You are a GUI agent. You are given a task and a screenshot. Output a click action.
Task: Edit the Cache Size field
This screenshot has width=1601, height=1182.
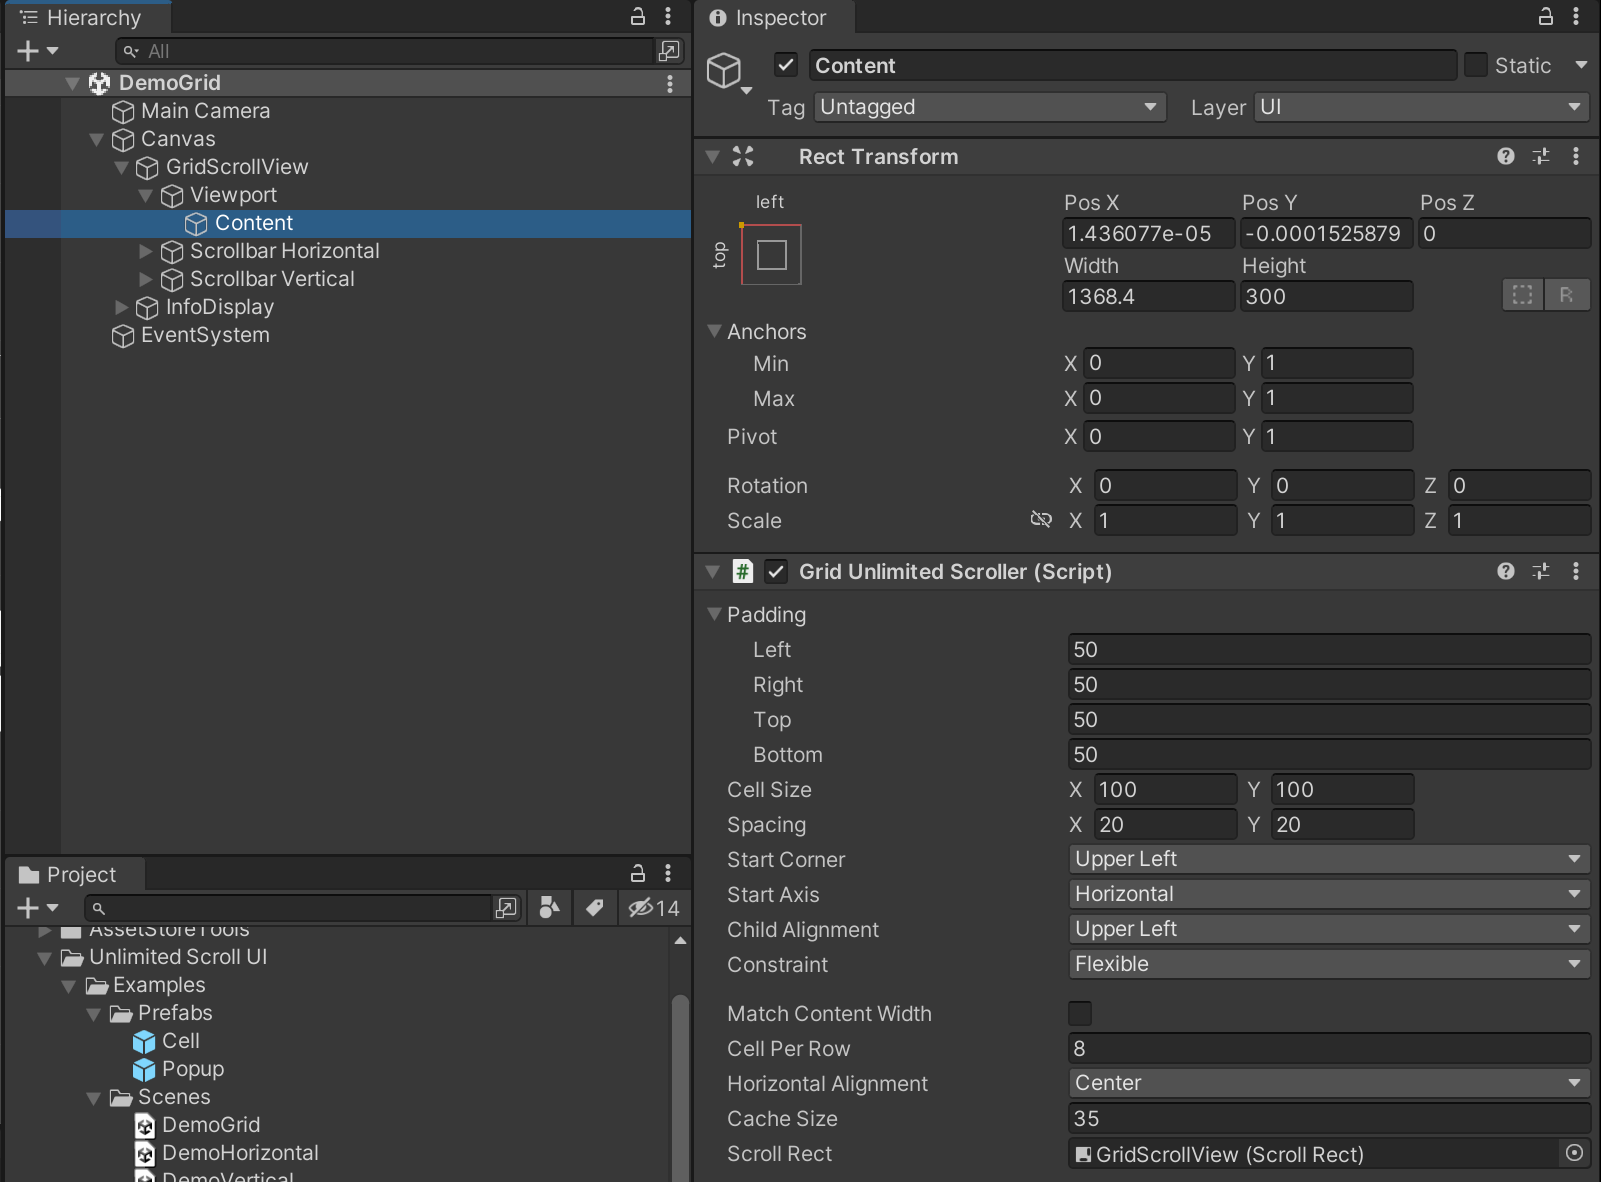coord(1329,1118)
